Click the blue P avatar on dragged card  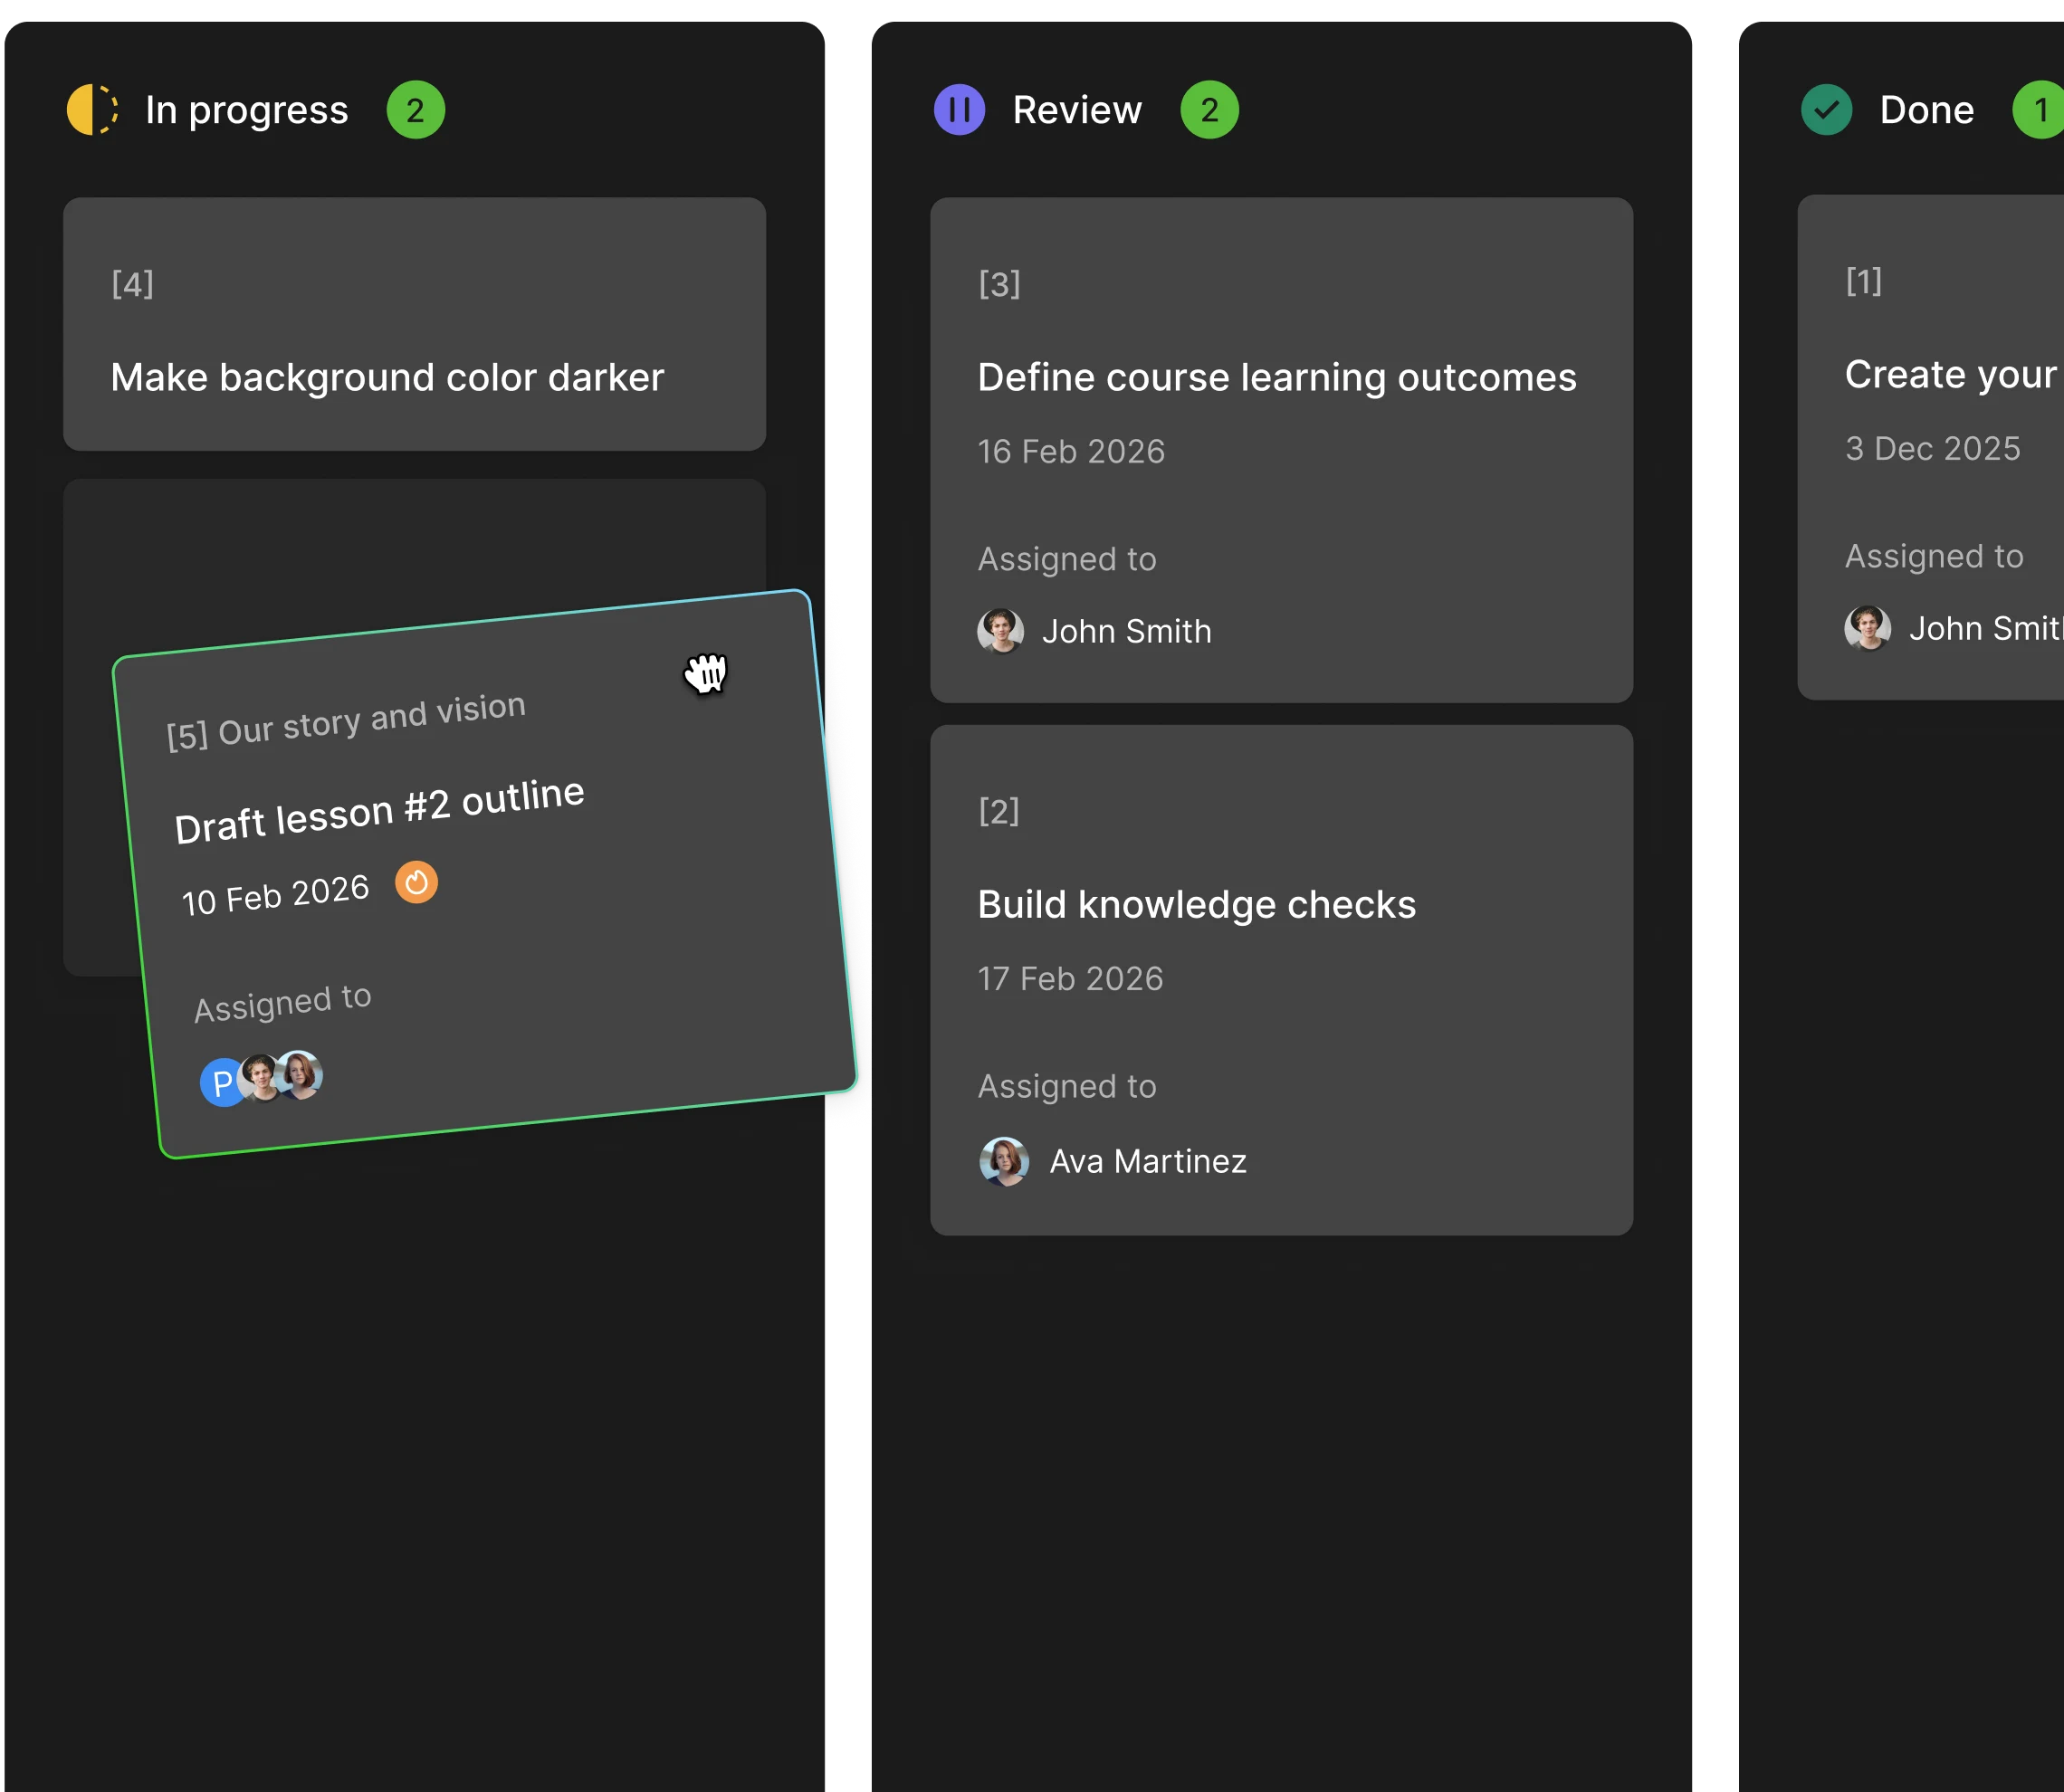click(x=221, y=1083)
